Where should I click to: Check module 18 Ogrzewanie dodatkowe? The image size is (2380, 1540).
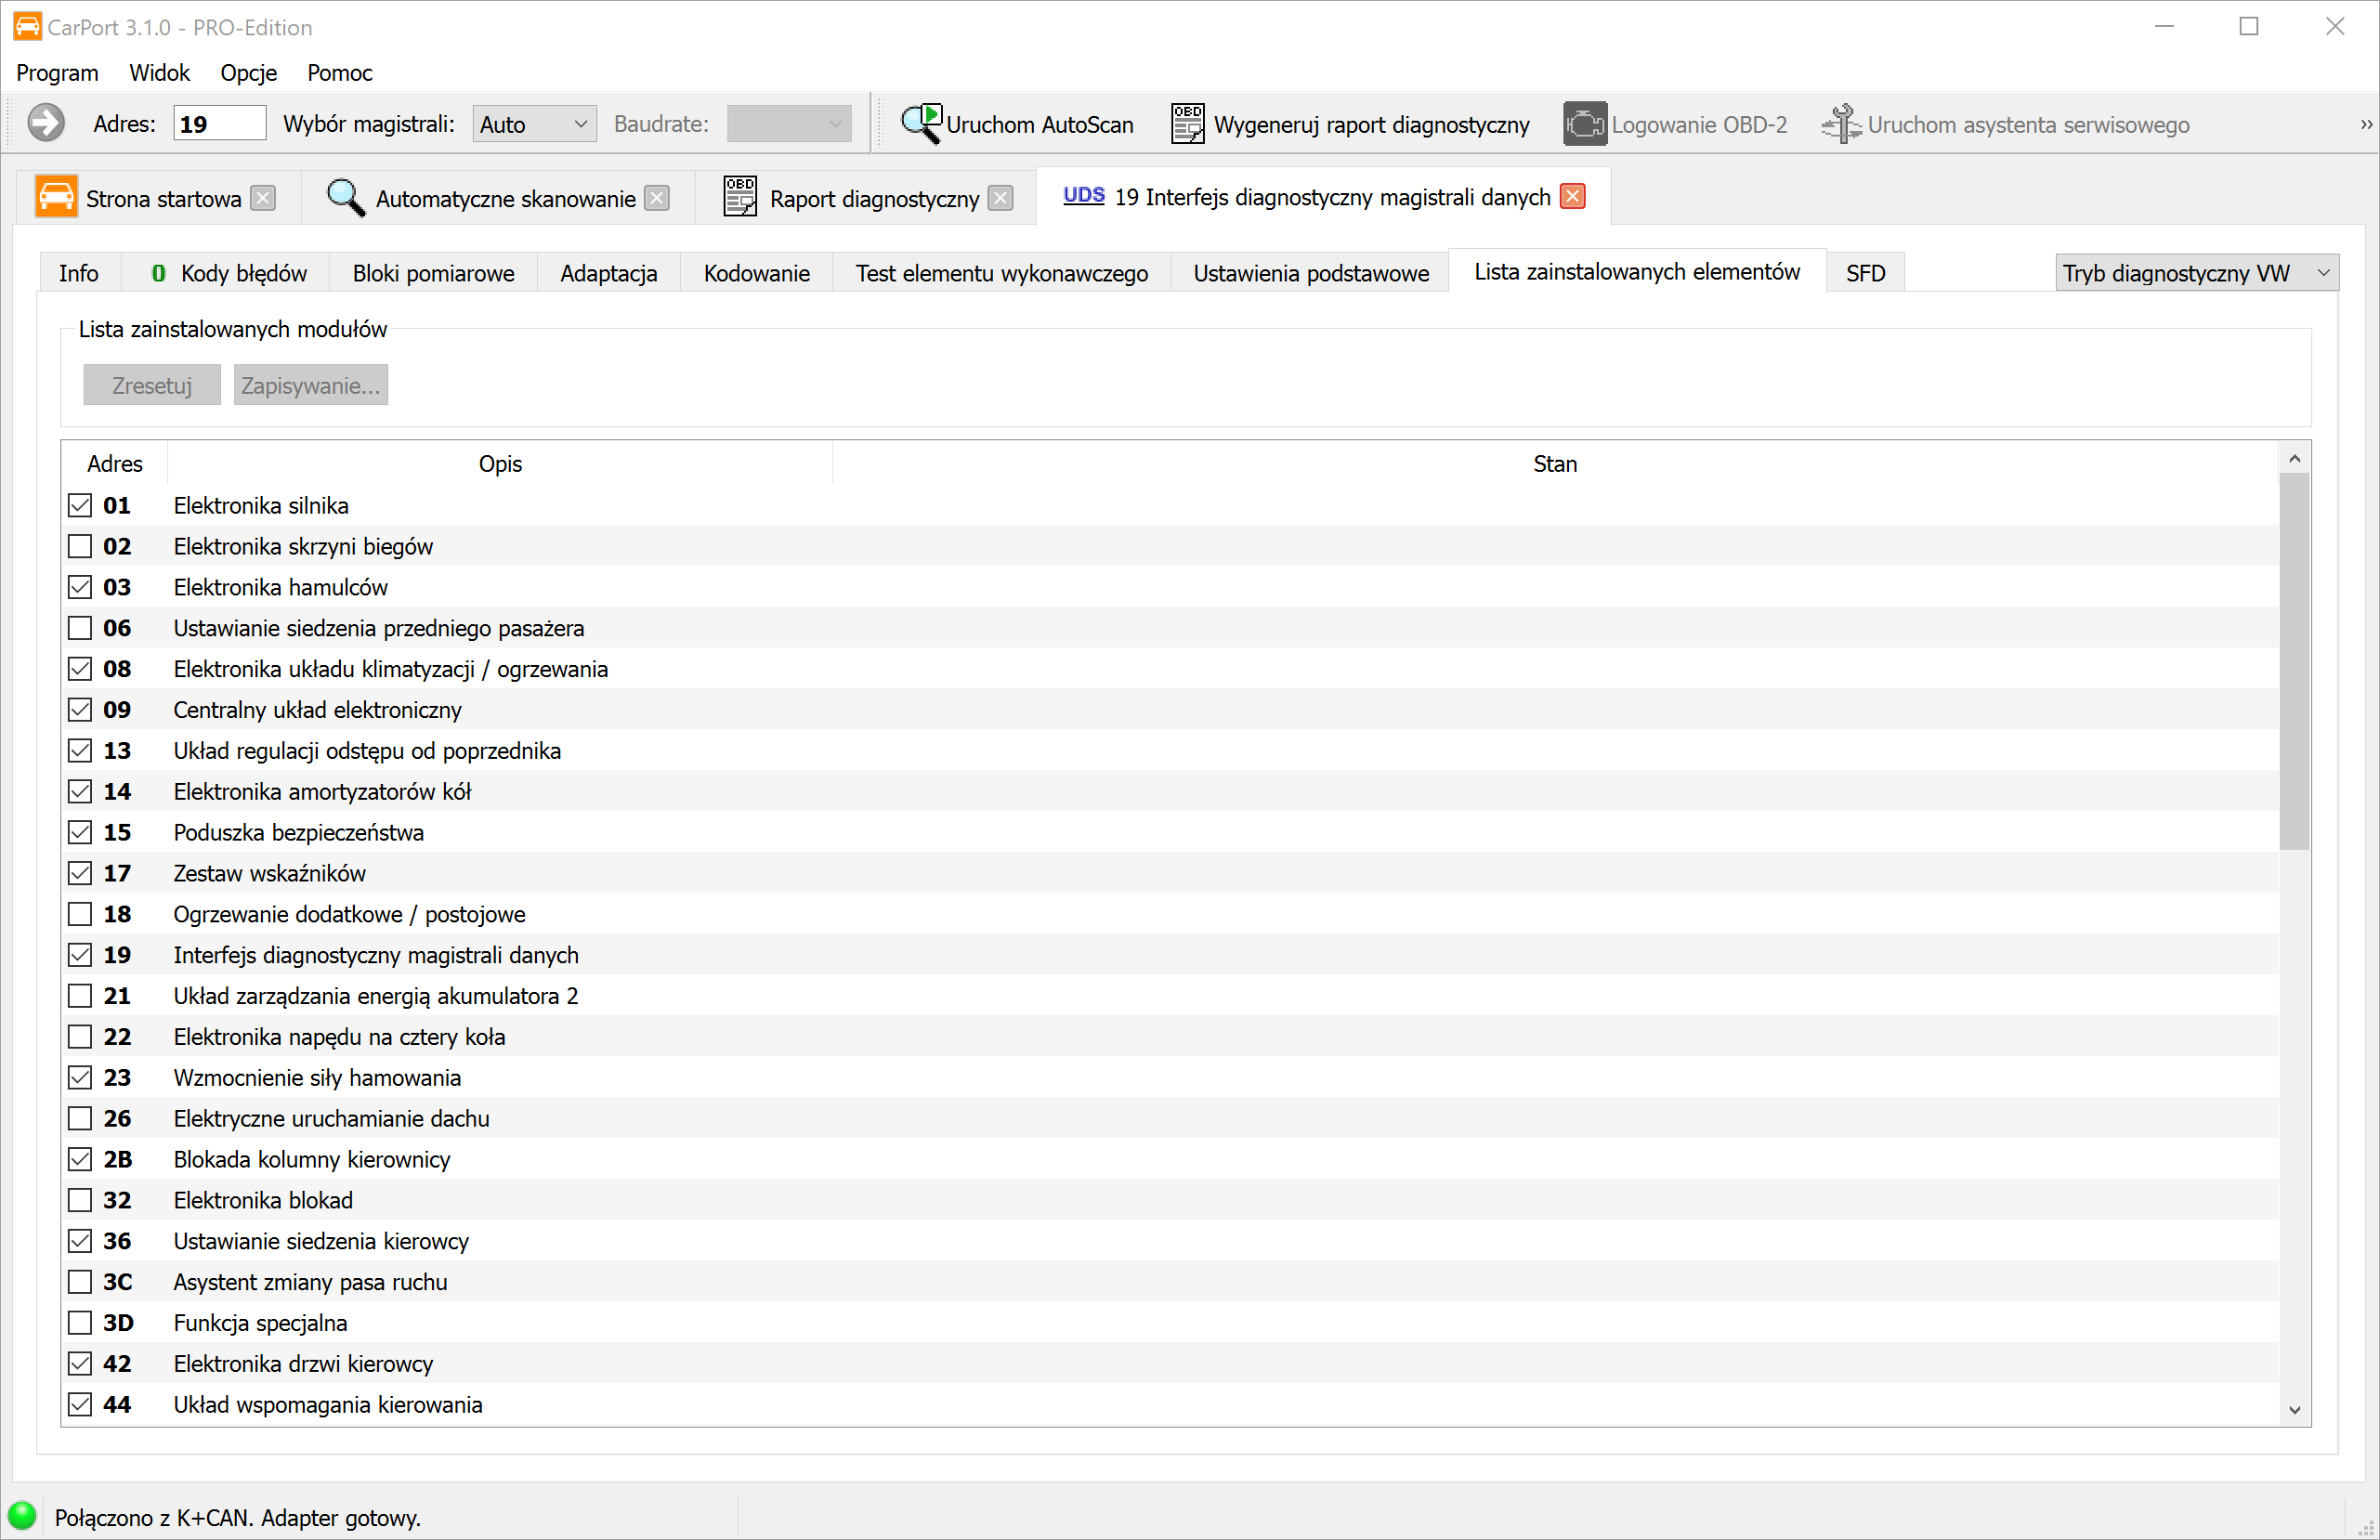pos(80,914)
